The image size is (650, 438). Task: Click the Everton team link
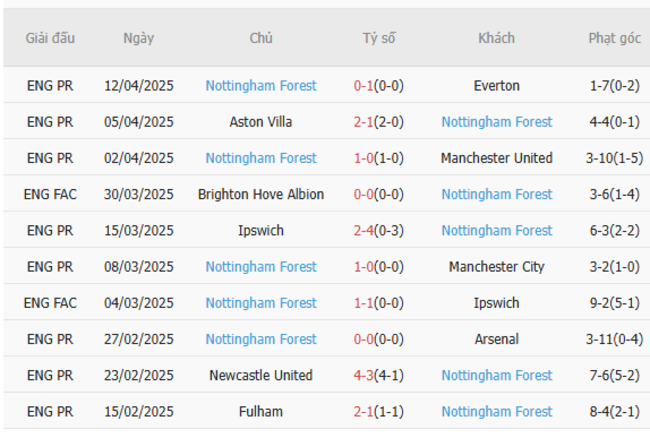pyautogui.click(x=496, y=86)
